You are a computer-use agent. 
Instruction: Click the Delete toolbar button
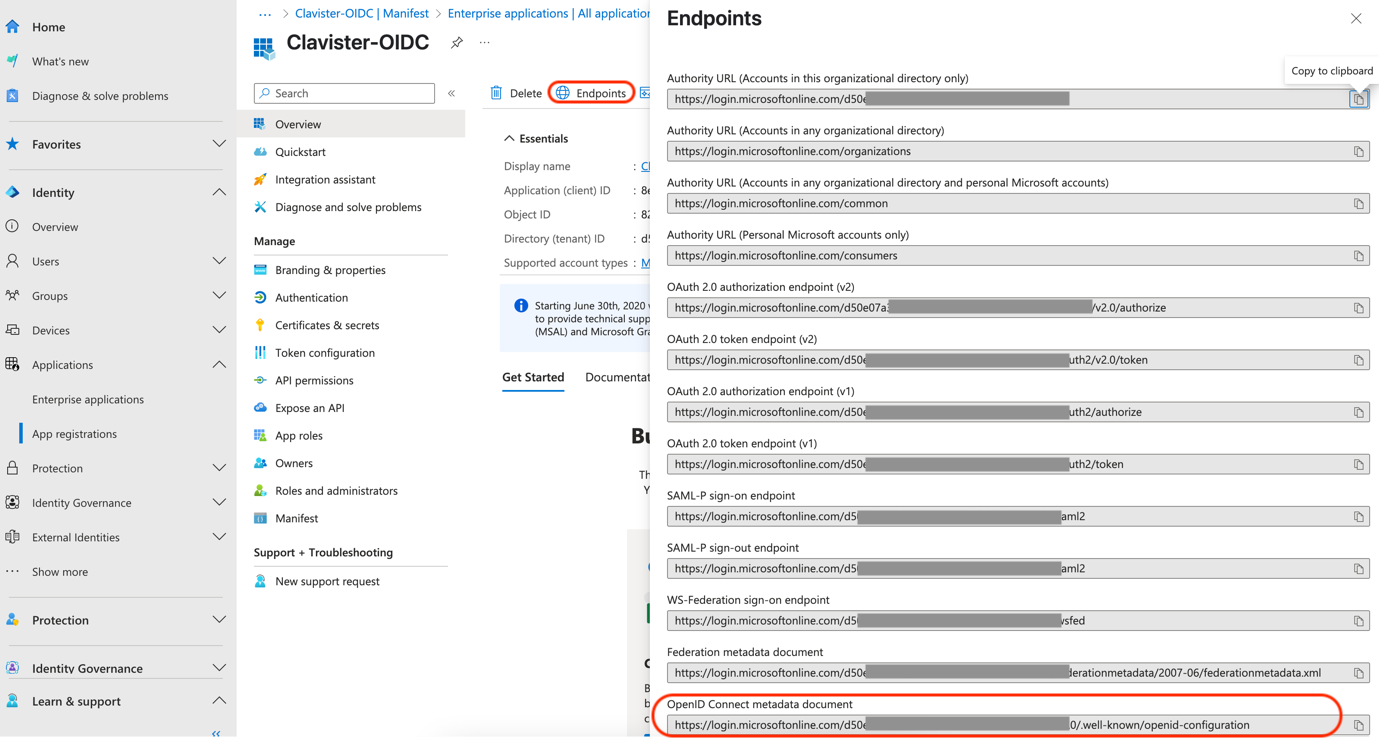tap(516, 93)
